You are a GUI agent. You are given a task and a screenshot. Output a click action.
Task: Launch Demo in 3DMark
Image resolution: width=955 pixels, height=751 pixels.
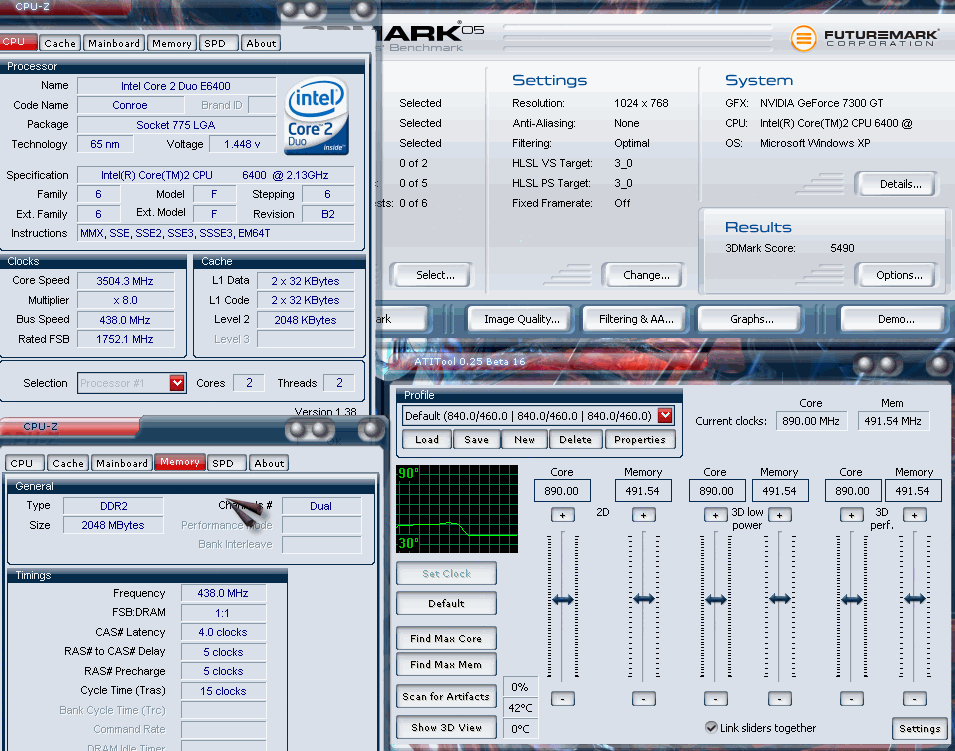pos(894,319)
